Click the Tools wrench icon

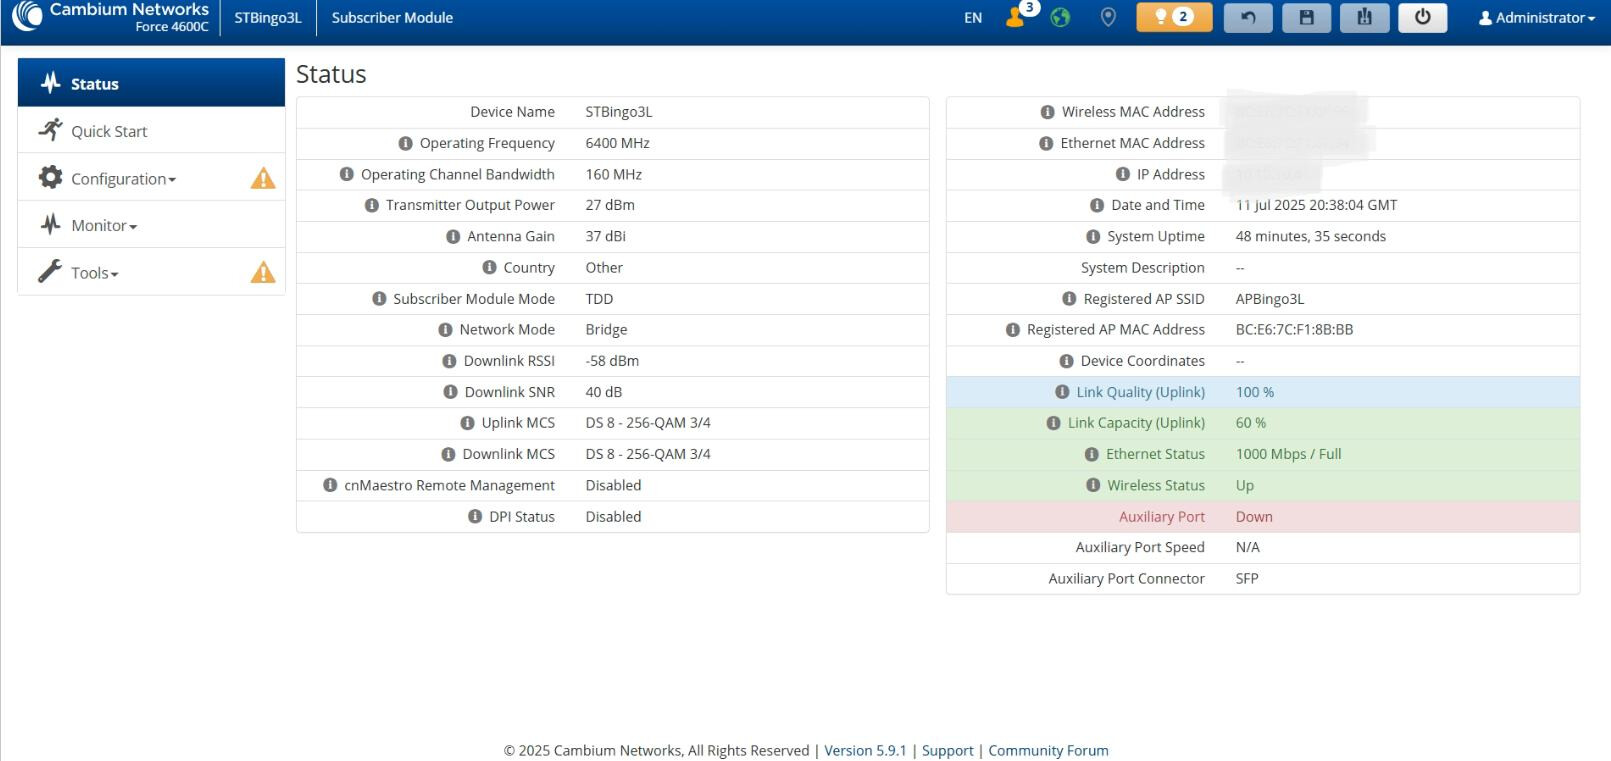[x=50, y=271]
